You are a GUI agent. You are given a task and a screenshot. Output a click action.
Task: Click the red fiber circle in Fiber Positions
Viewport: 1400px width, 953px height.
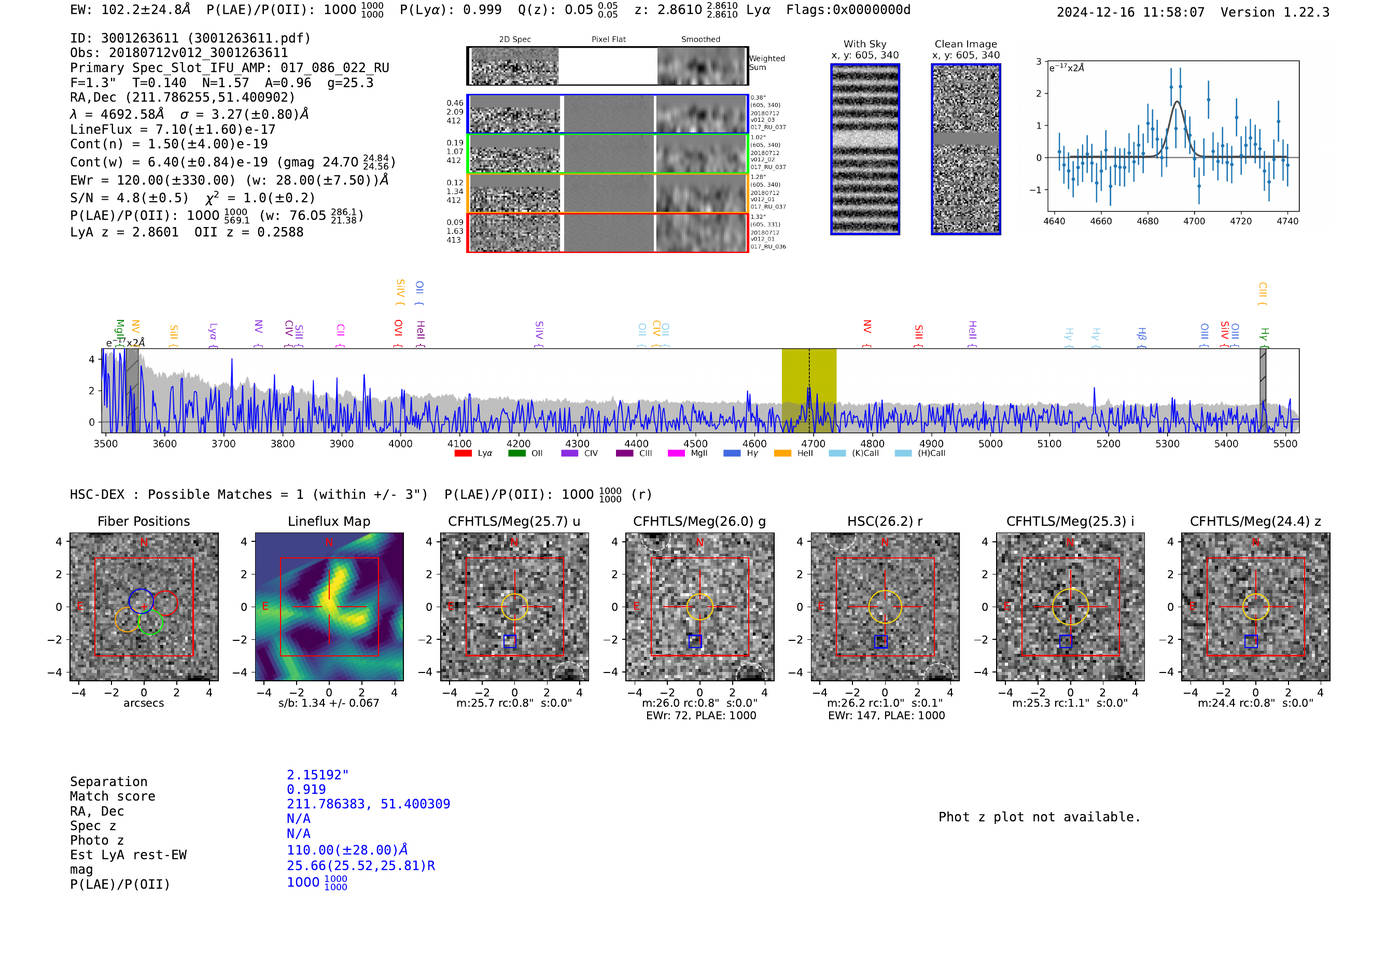[166, 603]
